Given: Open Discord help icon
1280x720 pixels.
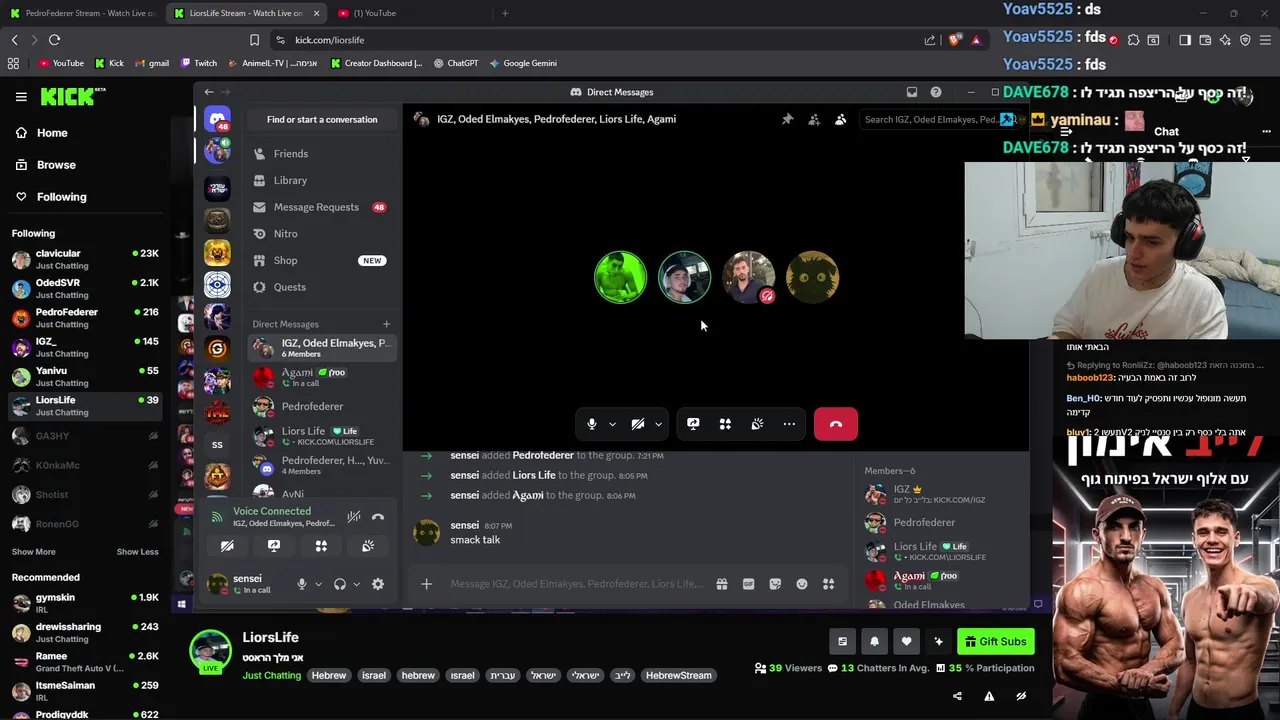Looking at the screenshot, I should [x=936, y=92].
